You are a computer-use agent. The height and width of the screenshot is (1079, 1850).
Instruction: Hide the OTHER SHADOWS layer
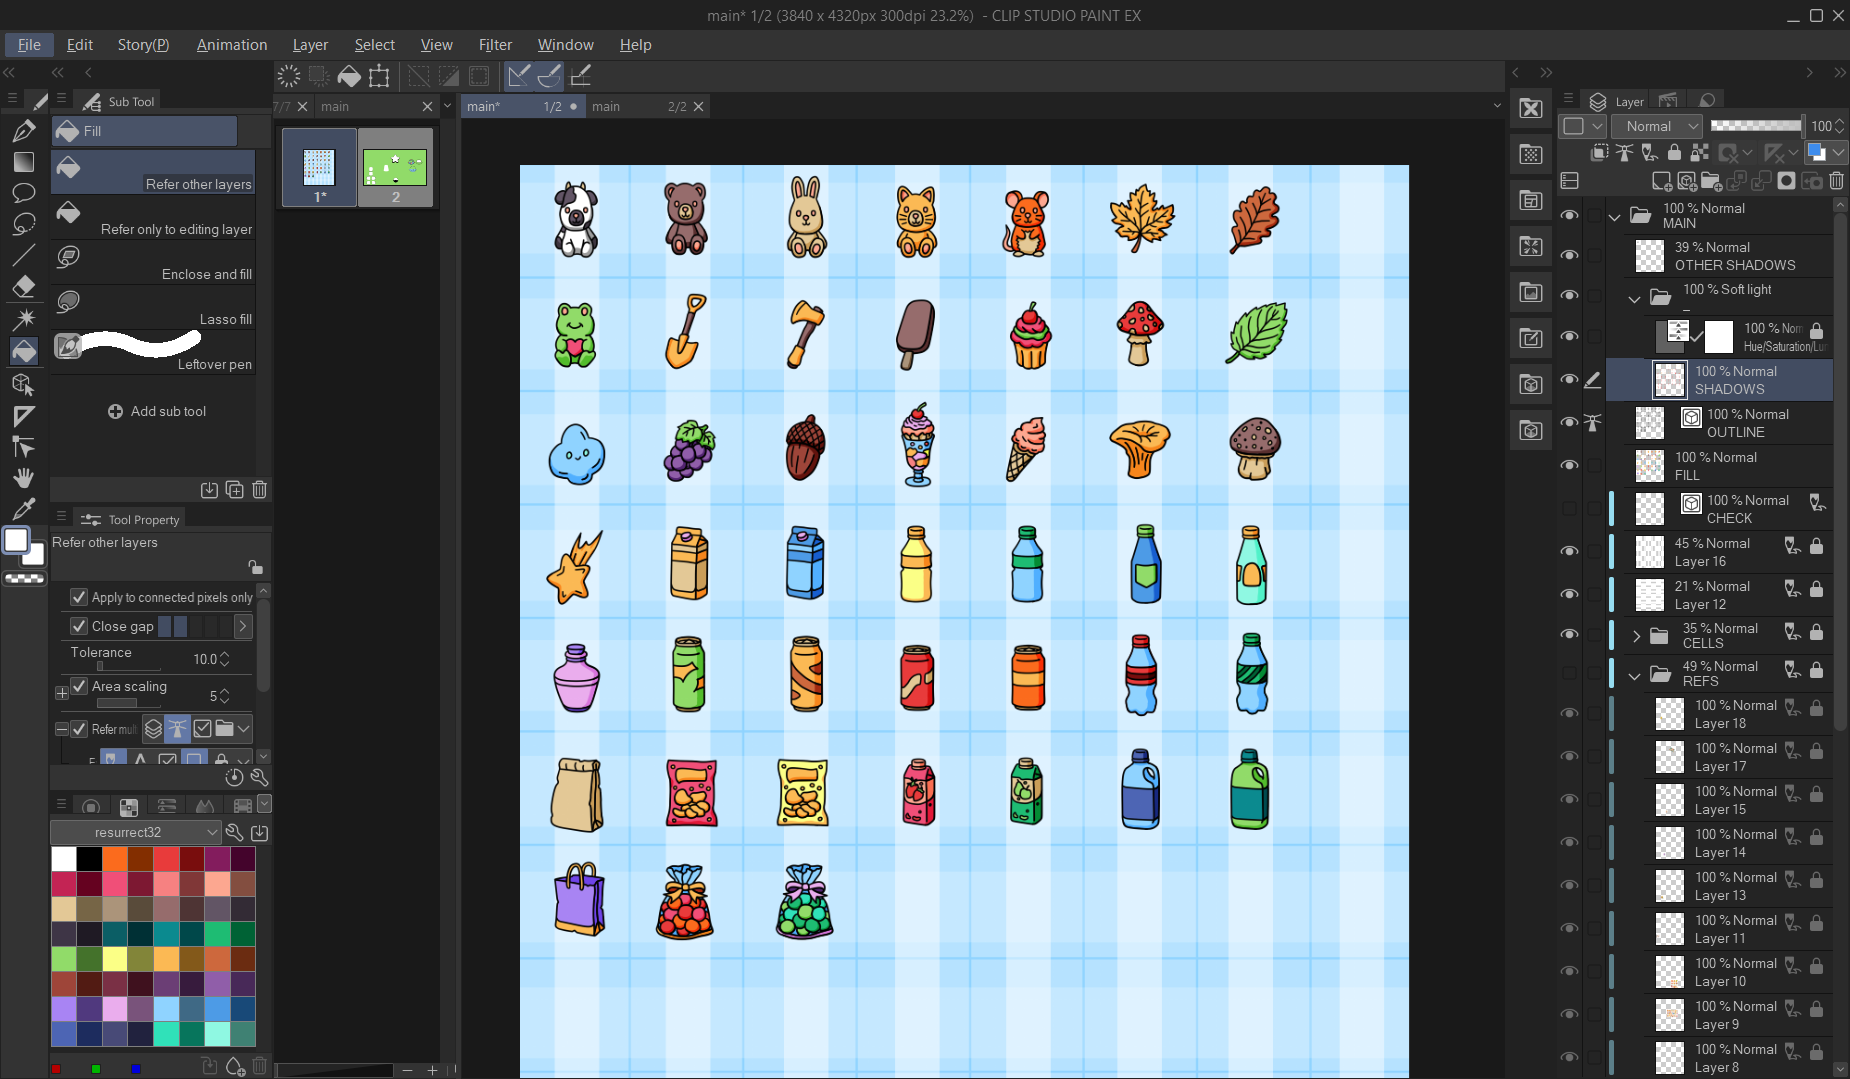click(1569, 255)
